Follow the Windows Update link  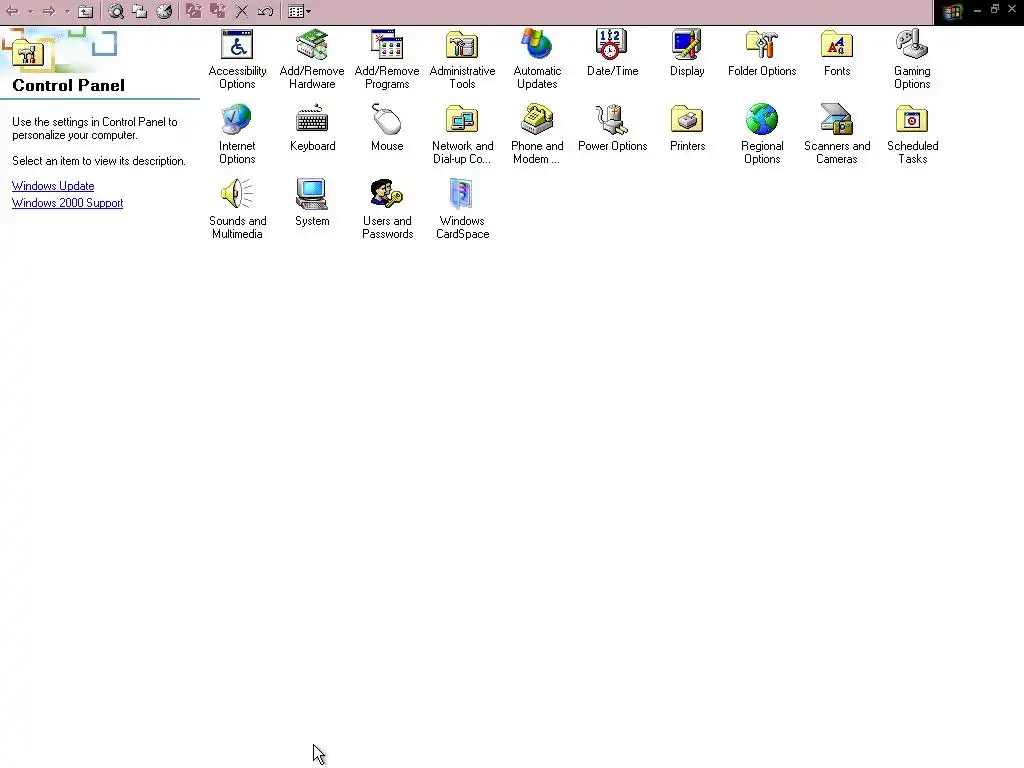pos(53,186)
